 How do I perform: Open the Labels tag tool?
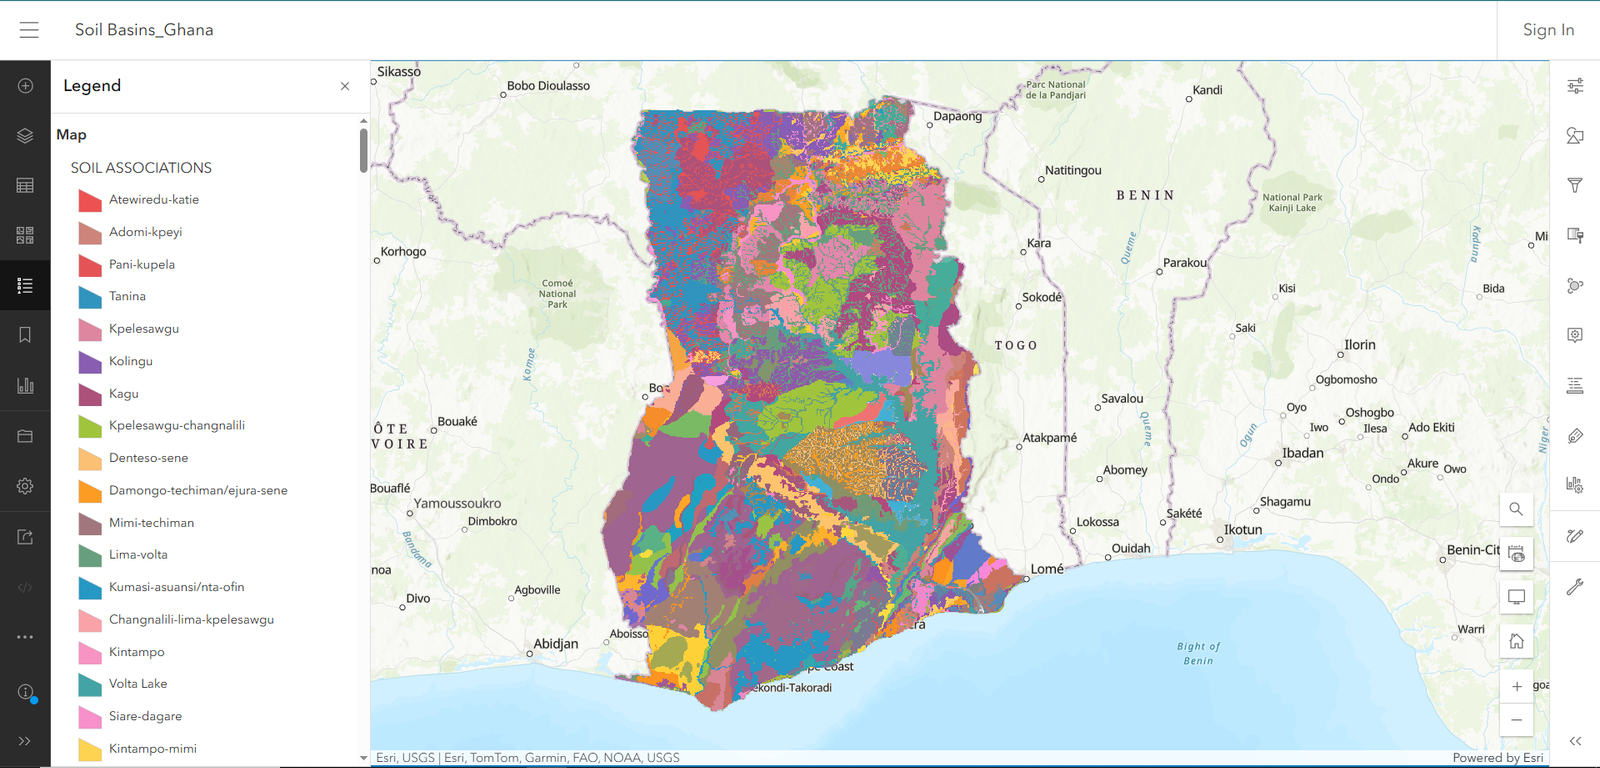[1575, 436]
